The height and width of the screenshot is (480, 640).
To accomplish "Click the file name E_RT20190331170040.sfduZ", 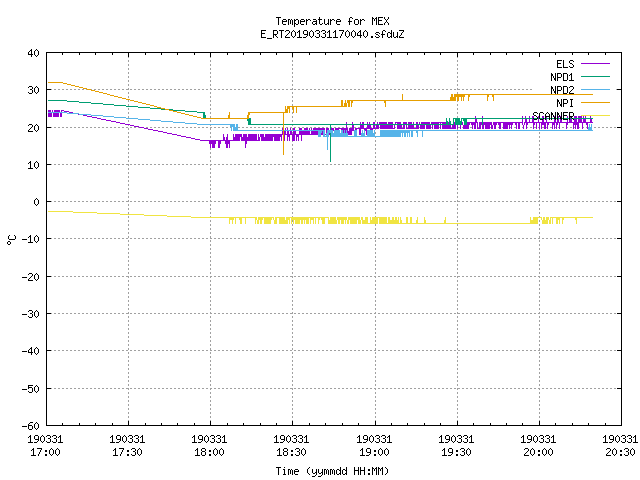I will pos(332,34).
